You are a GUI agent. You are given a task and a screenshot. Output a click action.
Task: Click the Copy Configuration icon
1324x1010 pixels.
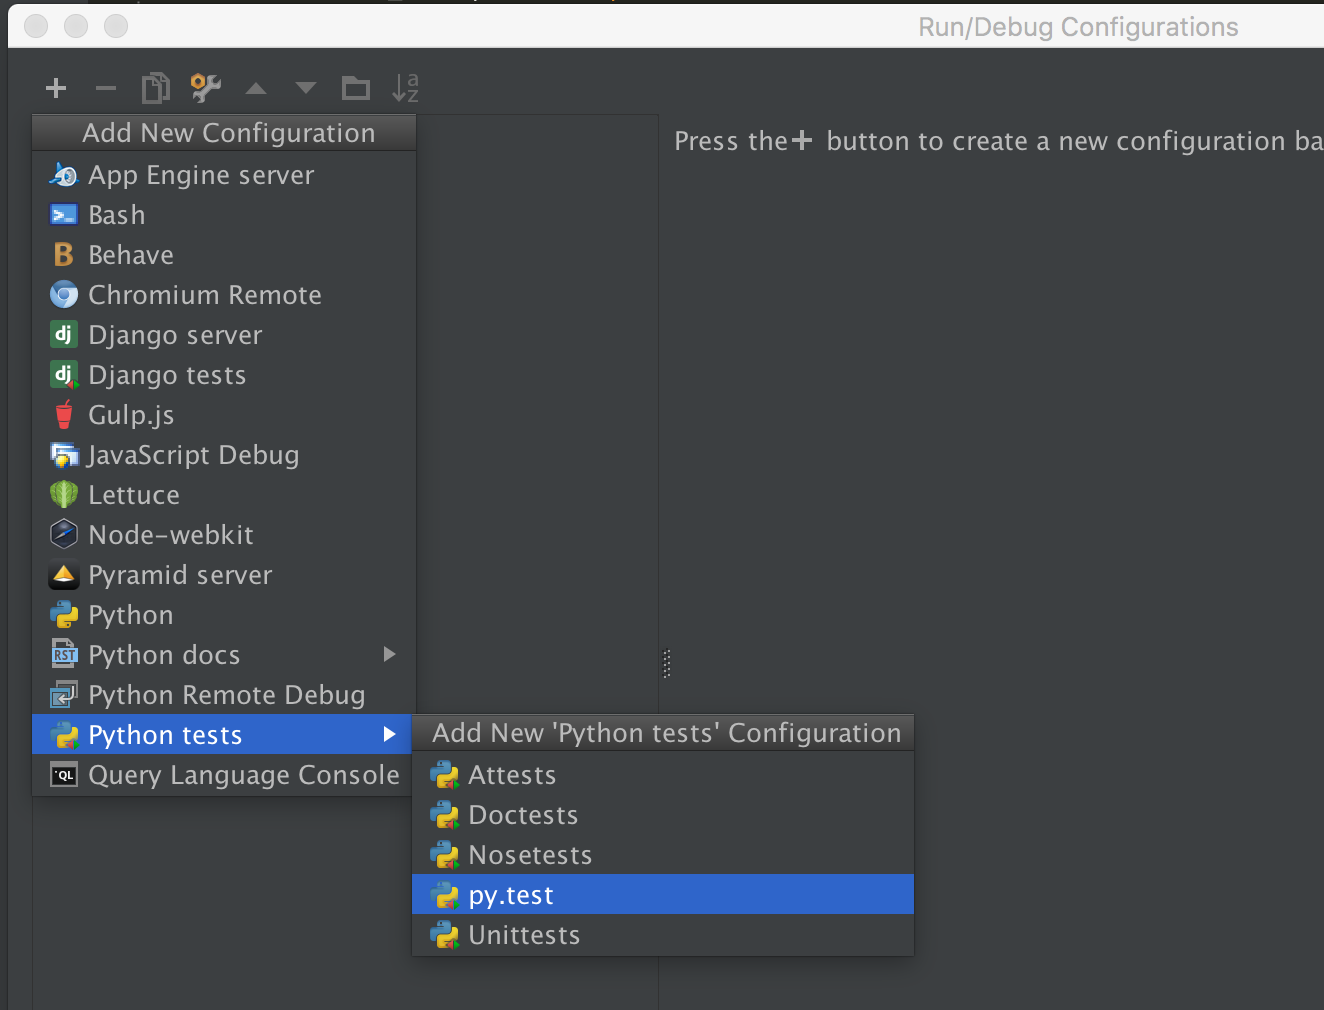point(156,88)
